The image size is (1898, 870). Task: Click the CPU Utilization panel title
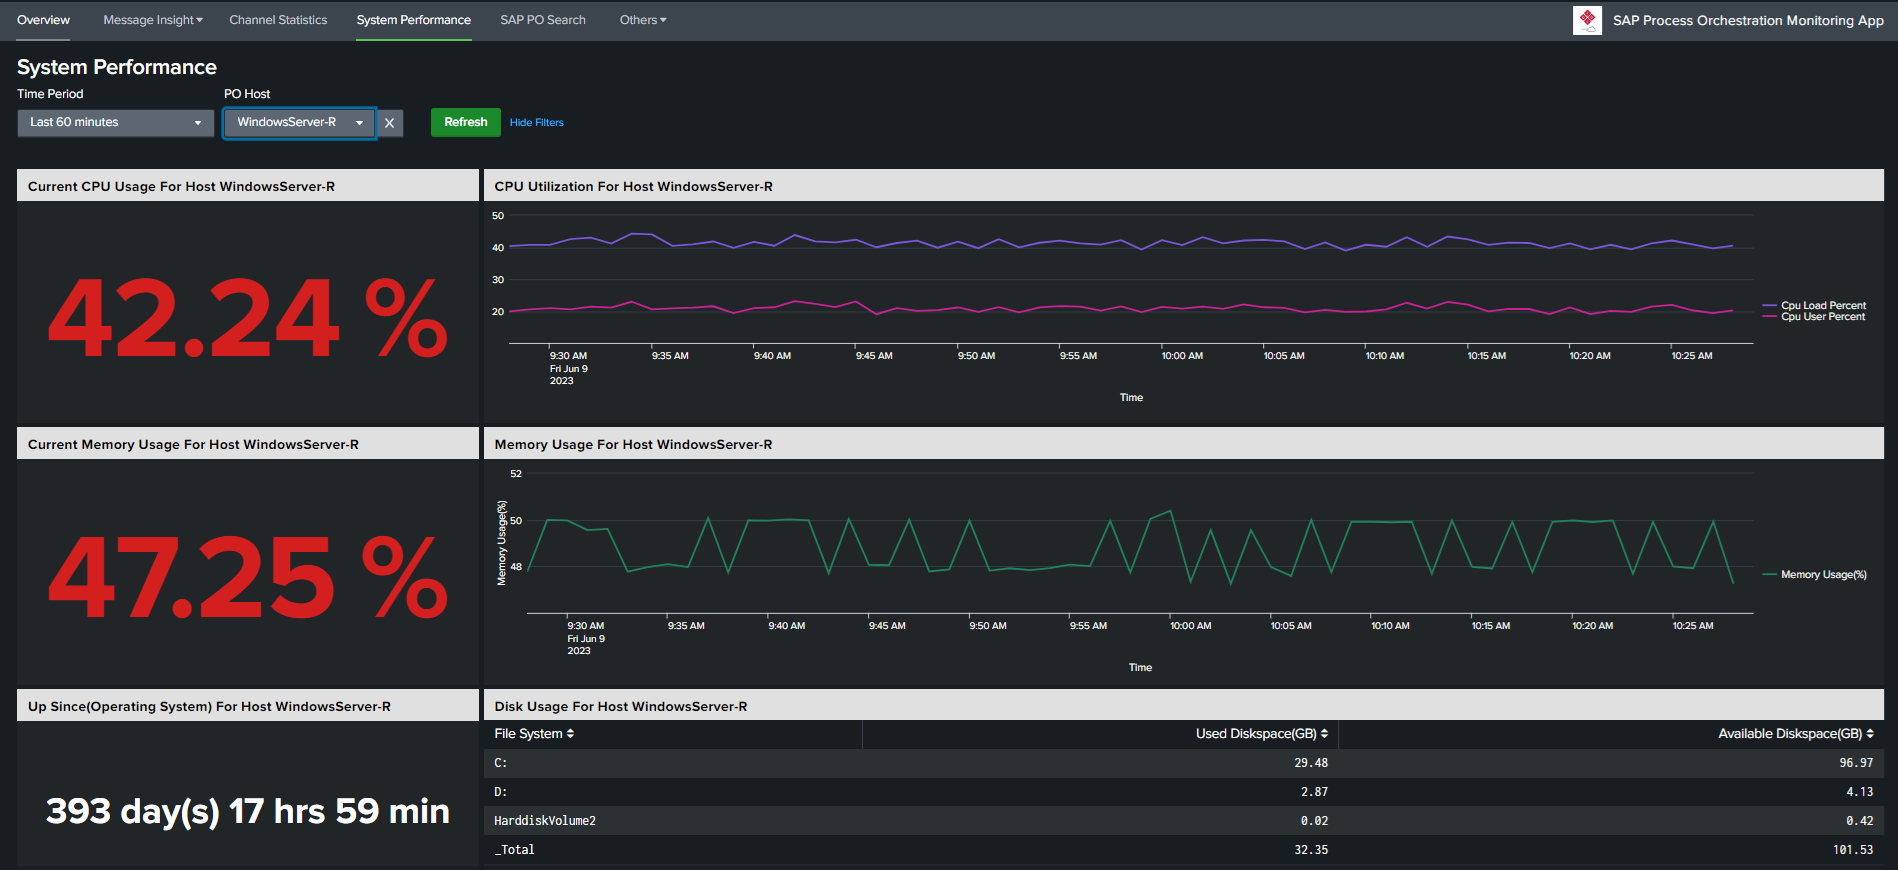633,186
